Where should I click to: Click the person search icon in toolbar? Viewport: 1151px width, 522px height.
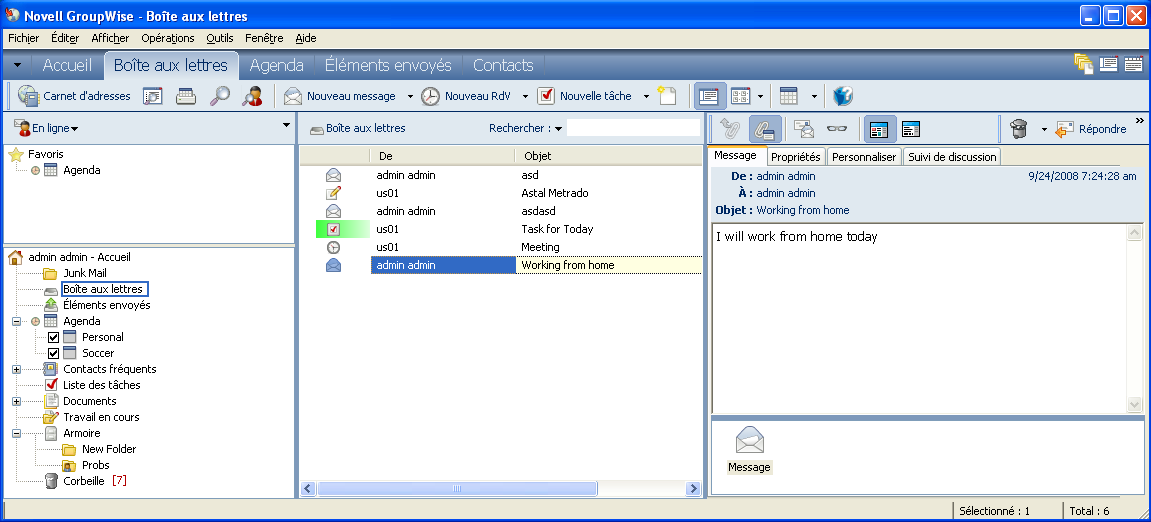pos(253,96)
